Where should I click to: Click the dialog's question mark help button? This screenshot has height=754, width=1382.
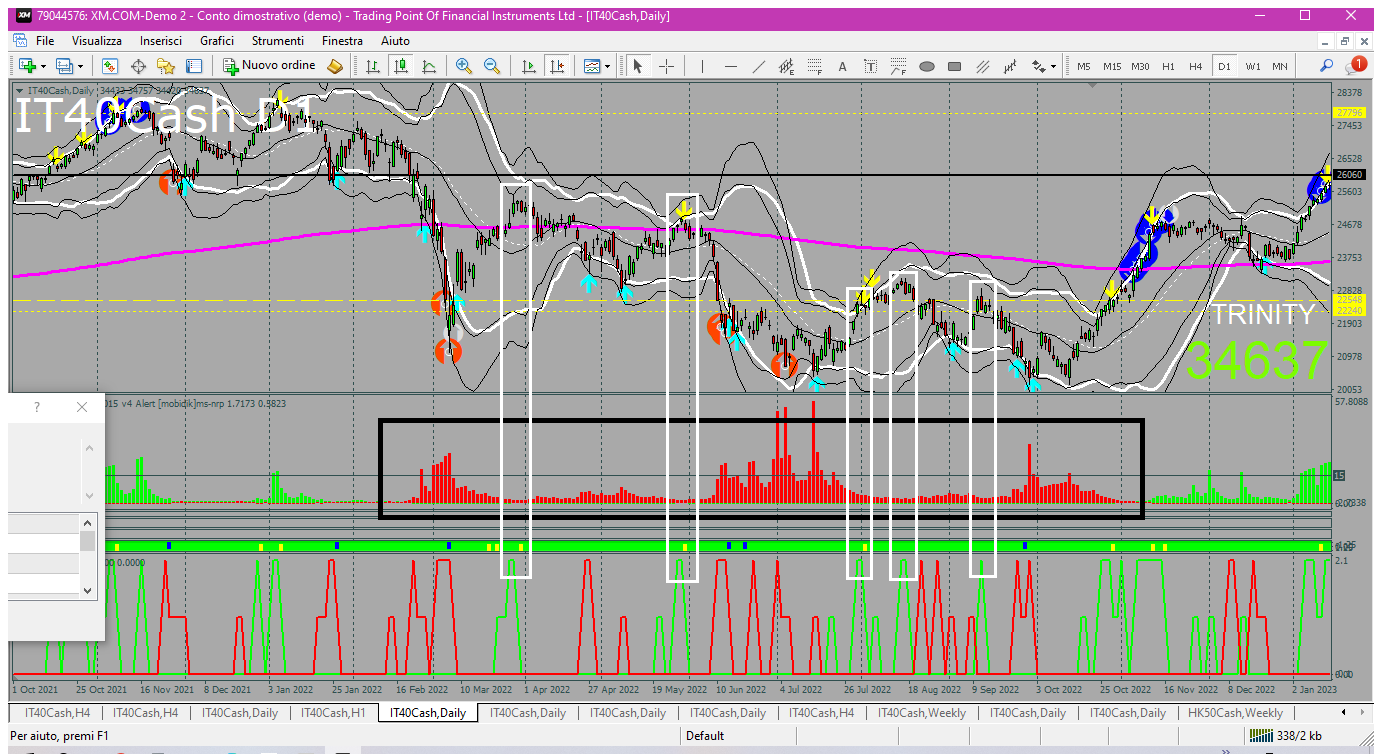point(37,407)
